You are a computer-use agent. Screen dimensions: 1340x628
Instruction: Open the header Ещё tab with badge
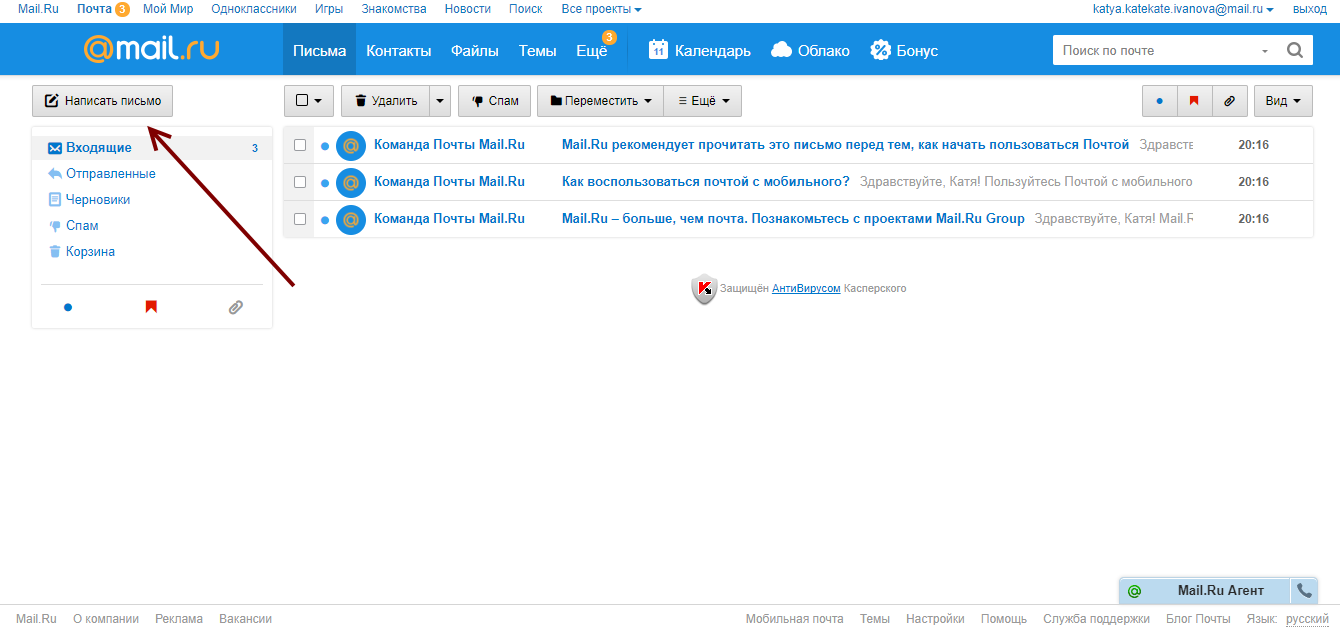click(x=592, y=50)
